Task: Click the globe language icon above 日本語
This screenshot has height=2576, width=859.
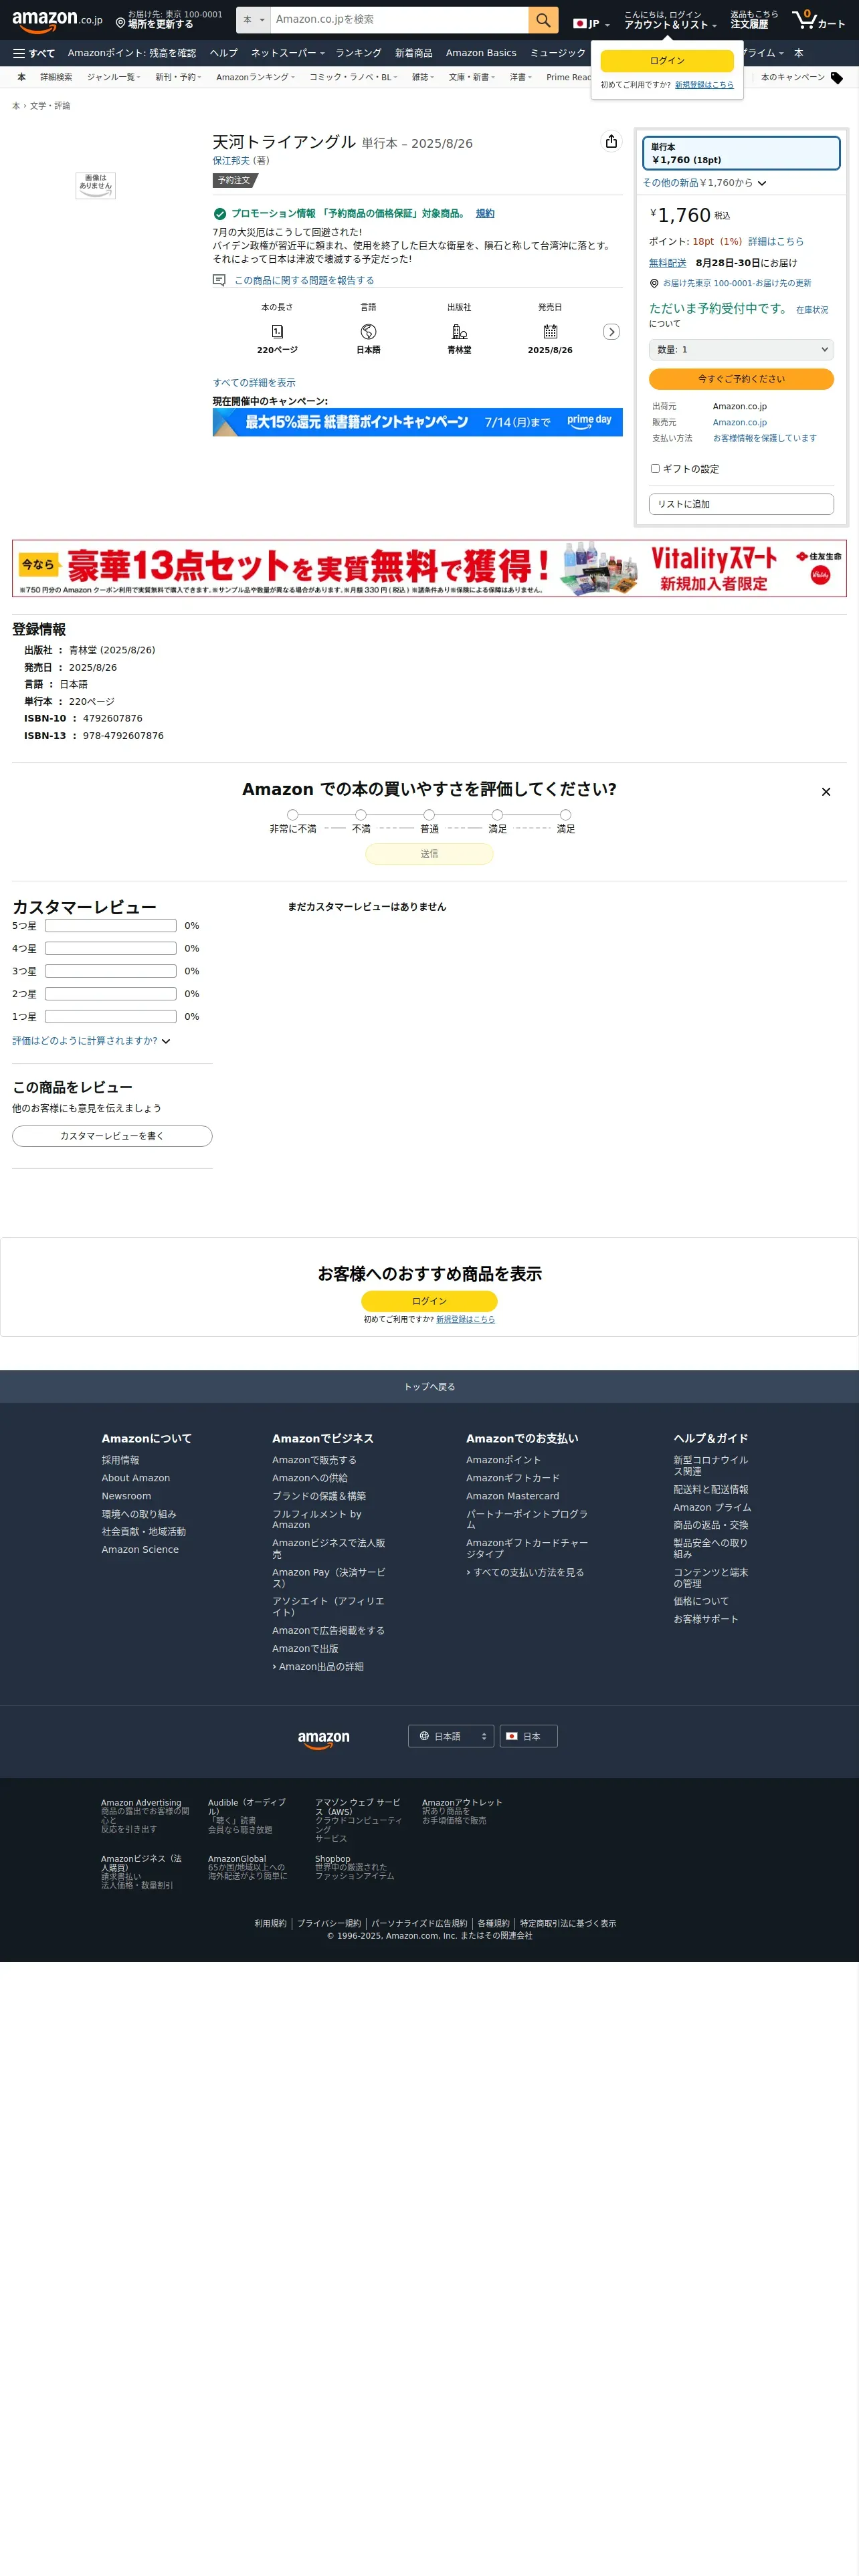Action: [368, 331]
